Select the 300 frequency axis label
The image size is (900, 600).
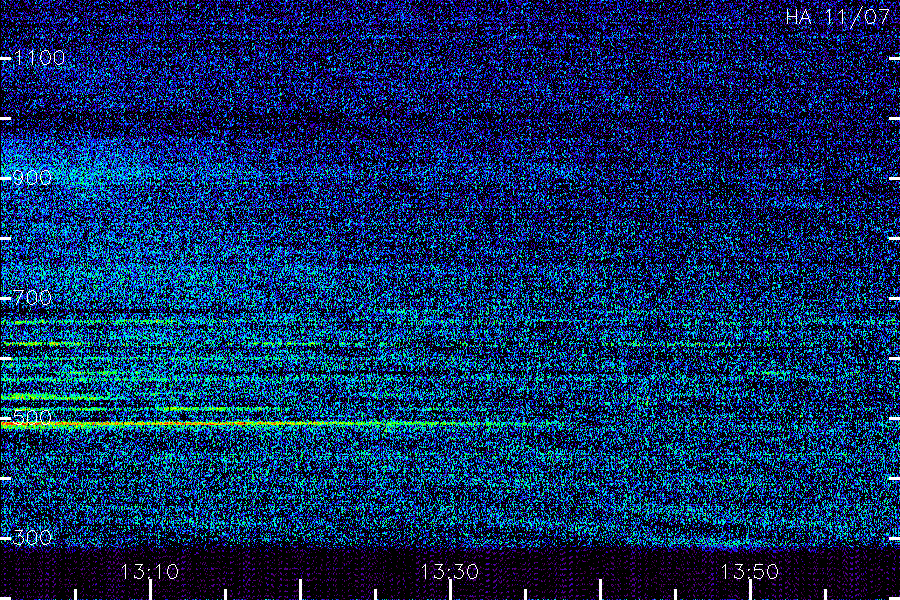pyautogui.click(x=32, y=537)
